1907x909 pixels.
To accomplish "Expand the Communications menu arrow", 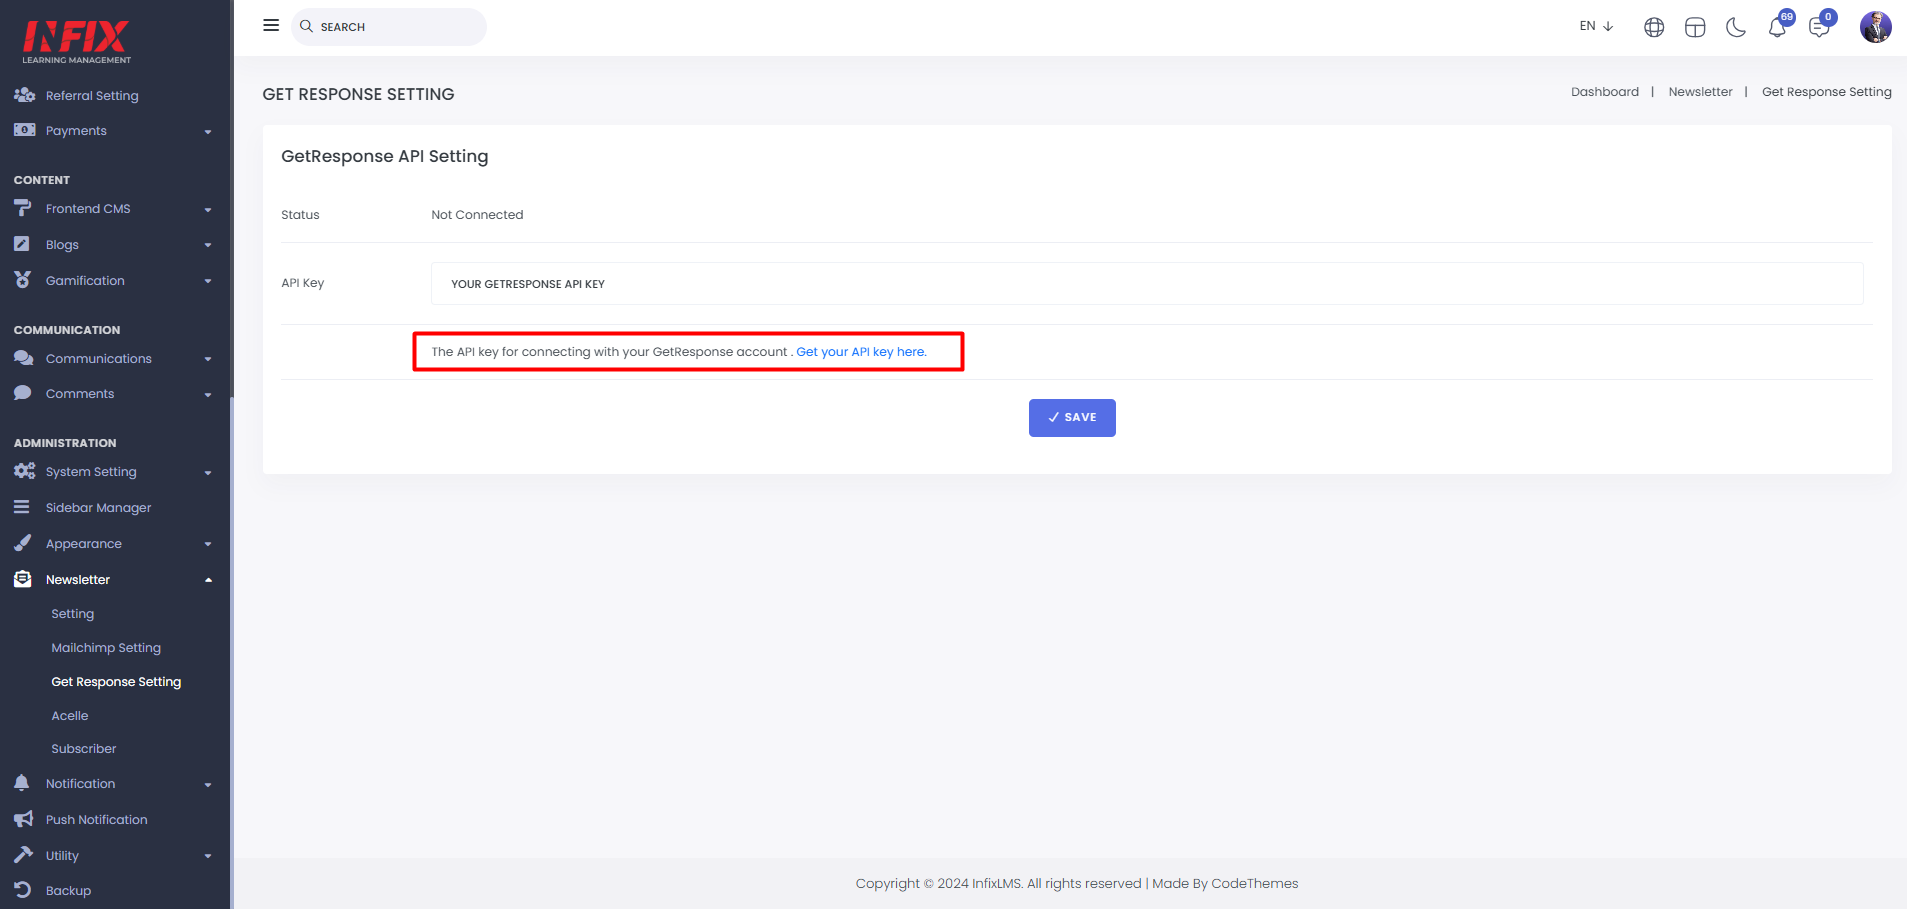I will pyautogui.click(x=208, y=360).
